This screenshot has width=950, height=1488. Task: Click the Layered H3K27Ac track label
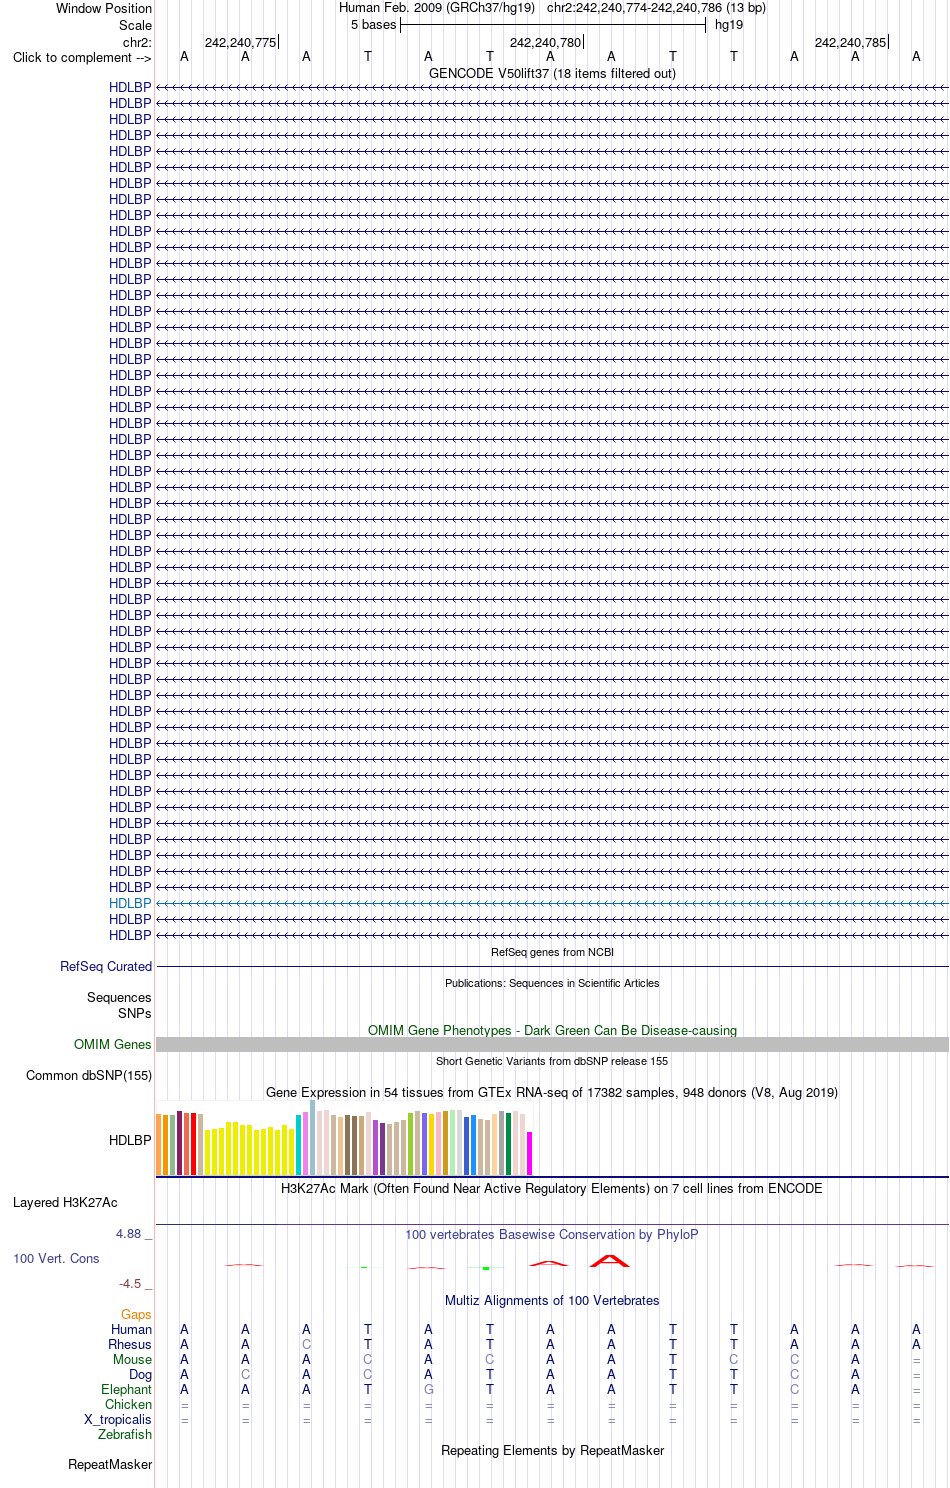coord(65,1202)
